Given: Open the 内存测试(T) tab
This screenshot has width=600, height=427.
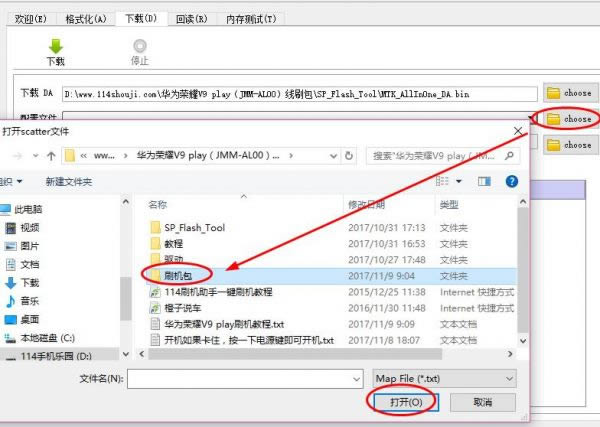Looking at the screenshot, I should 251,19.
